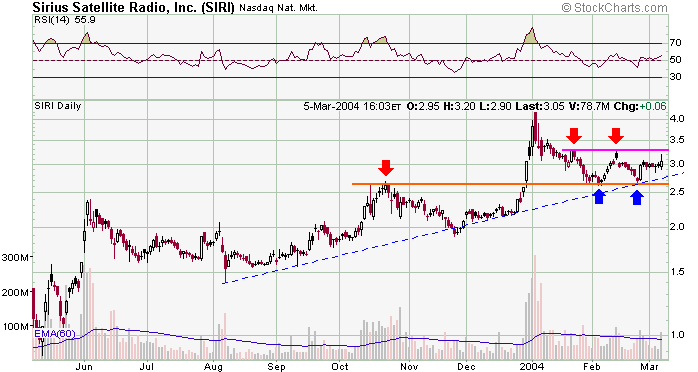The image size is (698, 372).
Task: Click the 100M volume axis label
Action: coord(16,327)
